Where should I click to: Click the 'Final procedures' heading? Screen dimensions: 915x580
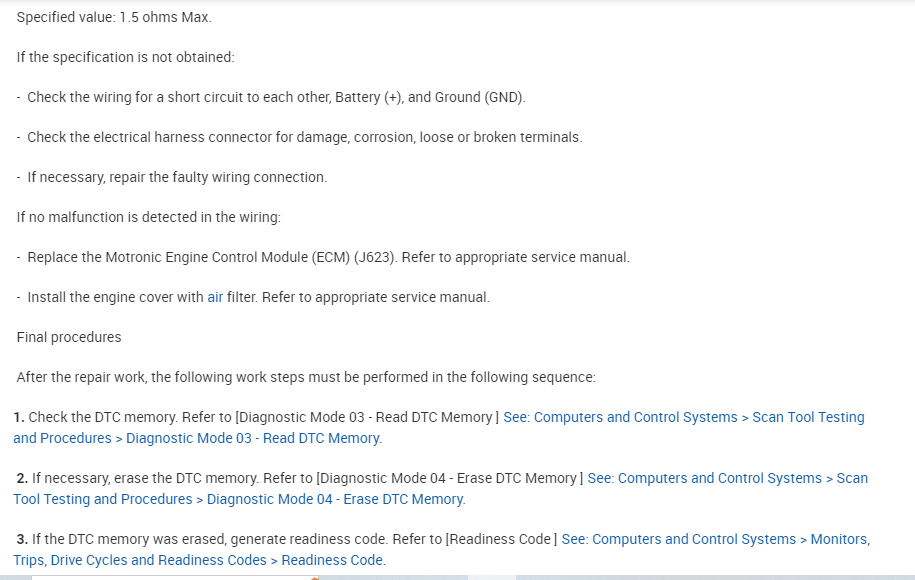click(x=69, y=337)
